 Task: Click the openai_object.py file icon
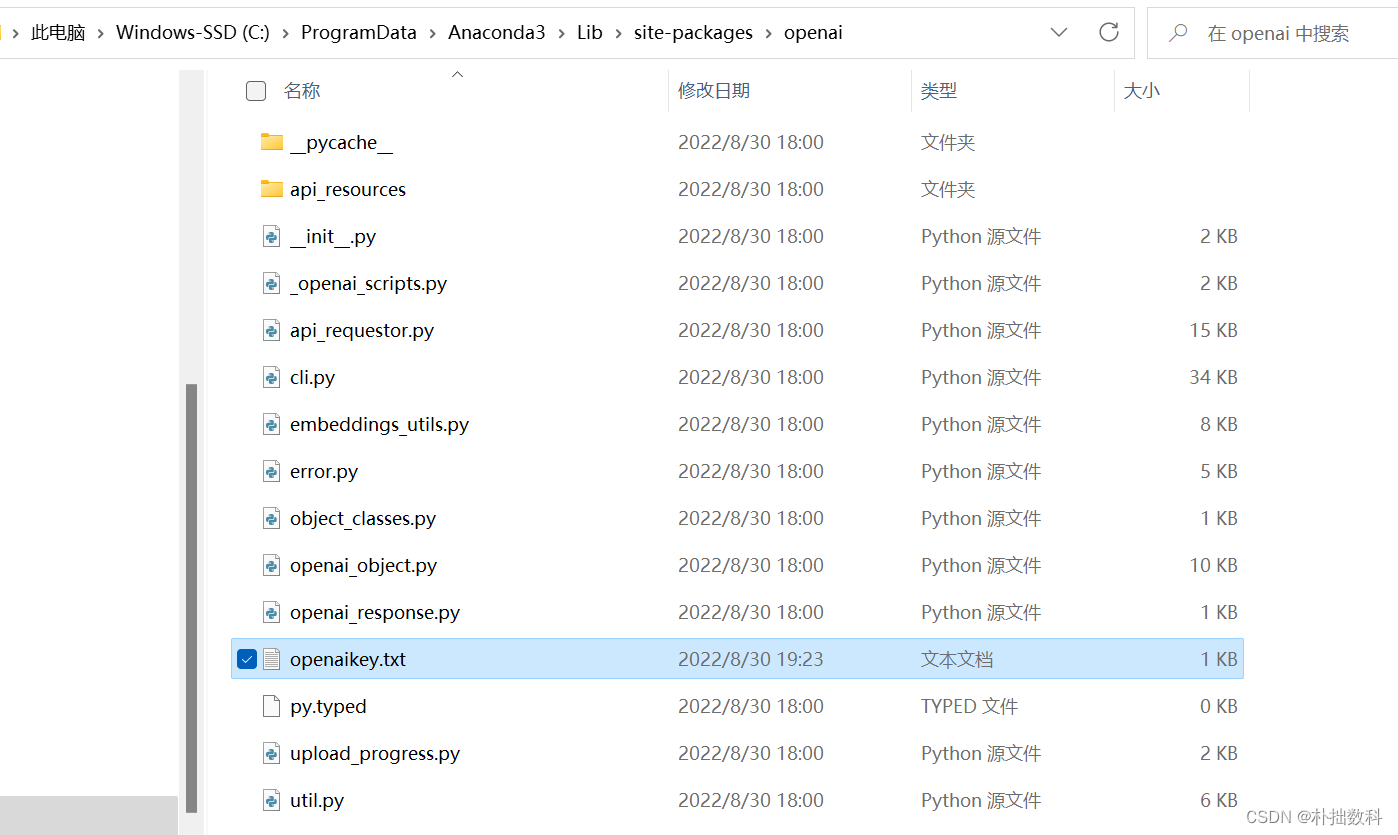pyautogui.click(x=271, y=565)
